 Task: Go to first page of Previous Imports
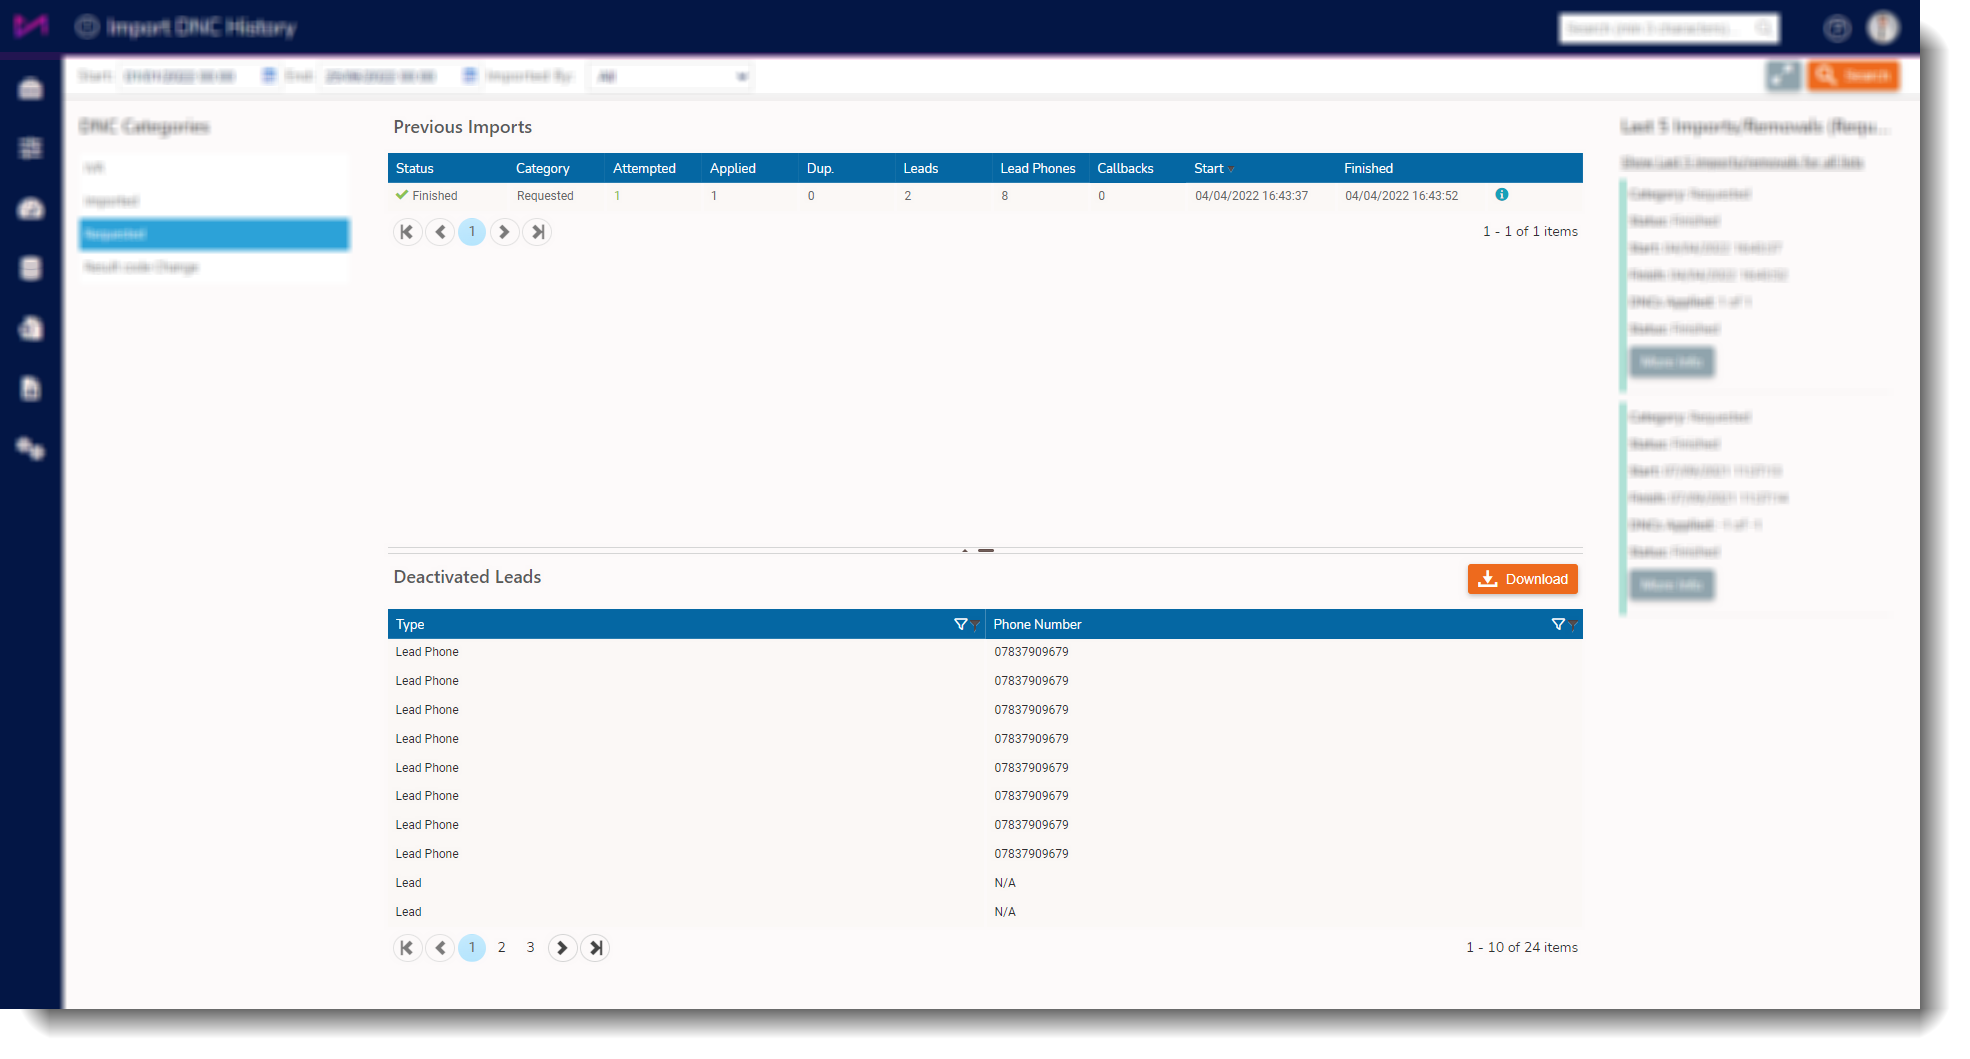click(x=407, y=232)
